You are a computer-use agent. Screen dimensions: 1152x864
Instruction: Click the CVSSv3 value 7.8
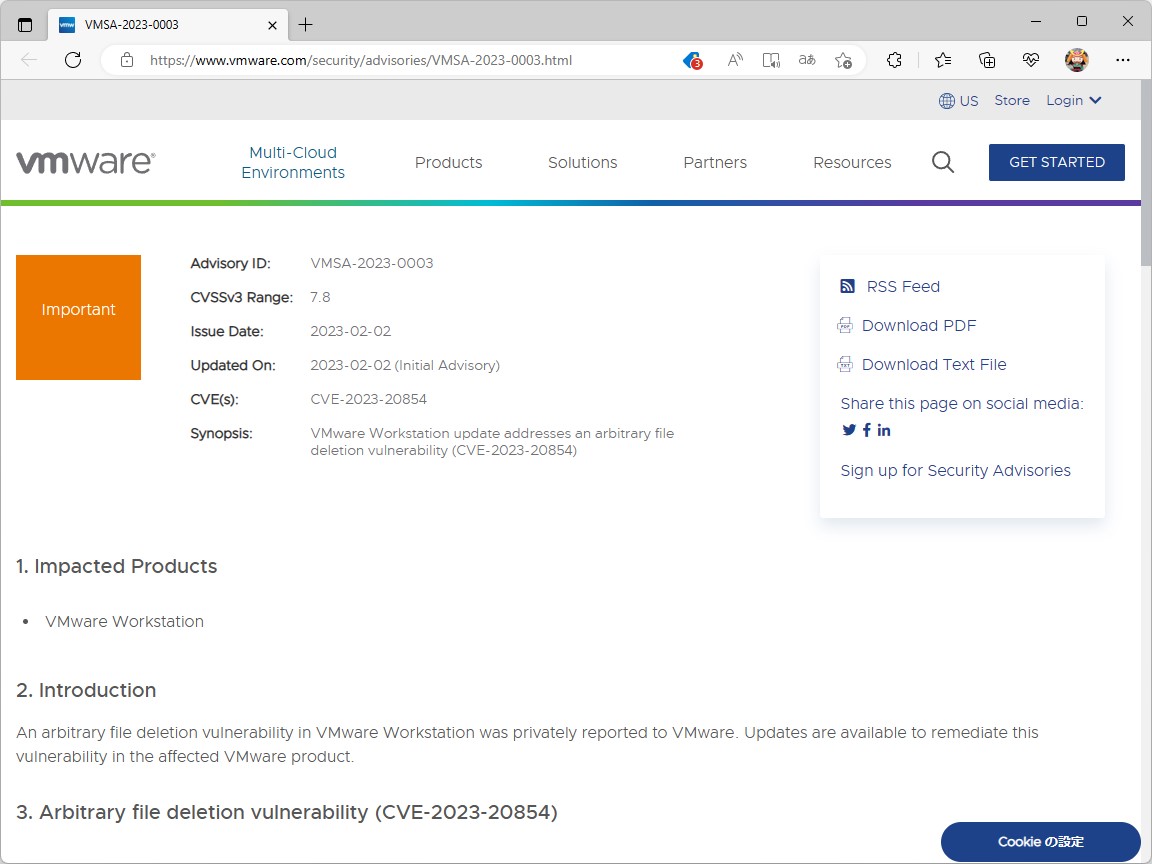click(320, 298)
